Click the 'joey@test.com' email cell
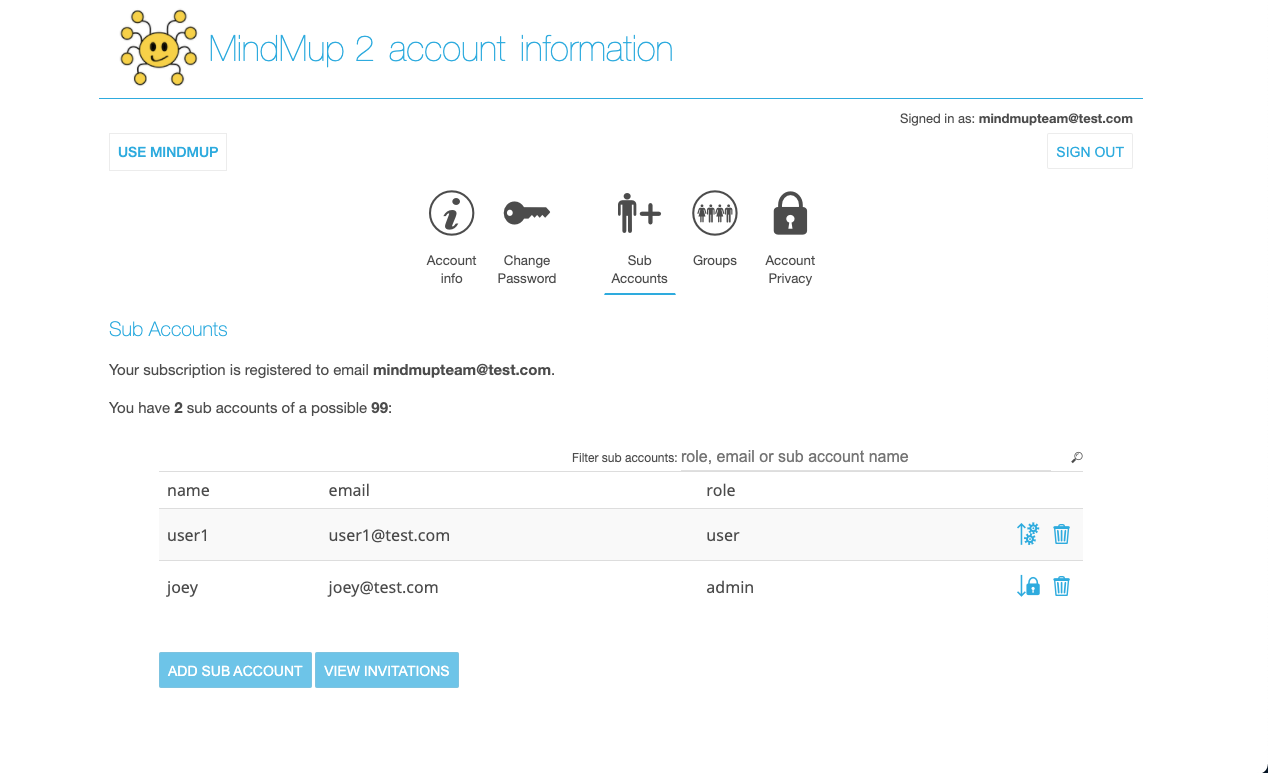The image size is (1268, 773). tap(383, 587)
